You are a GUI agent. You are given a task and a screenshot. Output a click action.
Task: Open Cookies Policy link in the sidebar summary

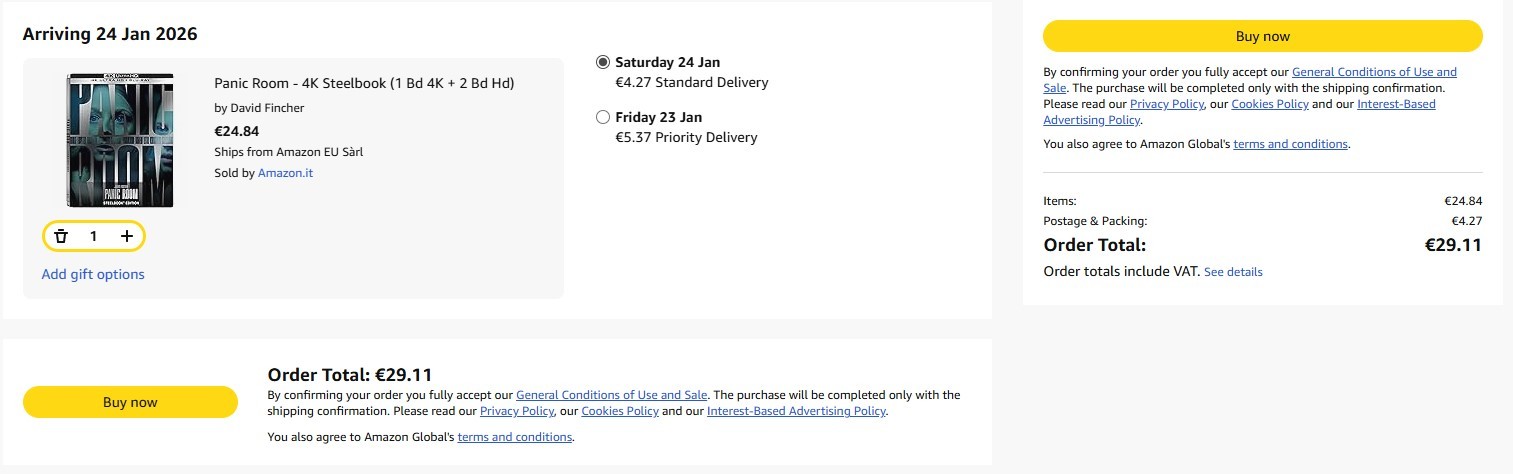1268,104
